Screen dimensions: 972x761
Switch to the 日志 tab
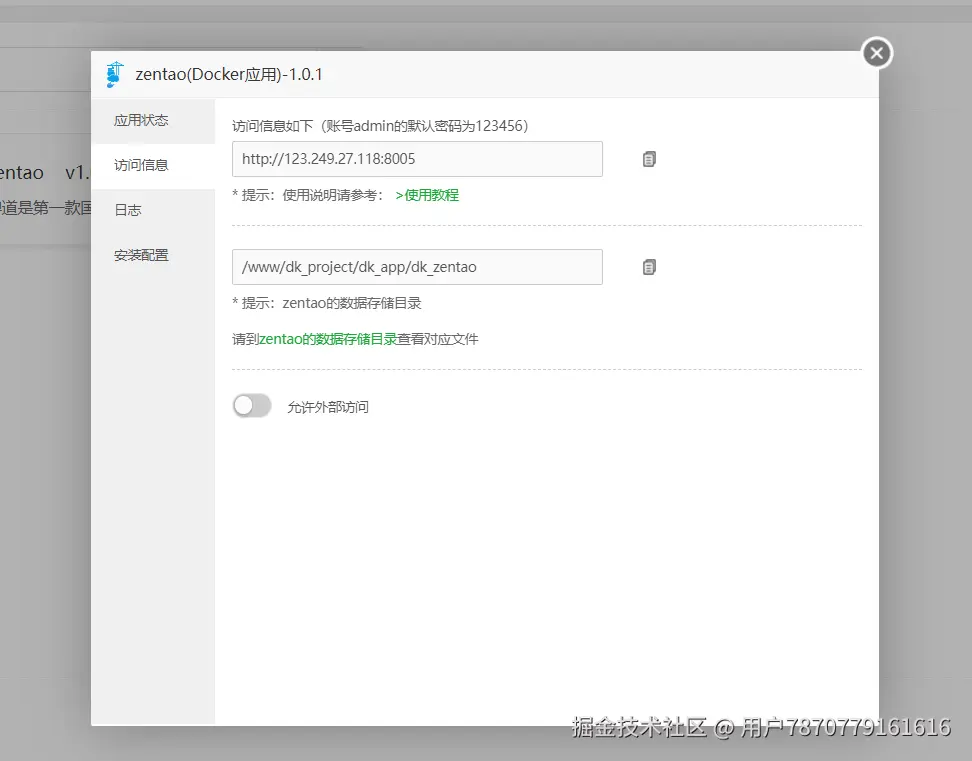(x=153, y=210)
